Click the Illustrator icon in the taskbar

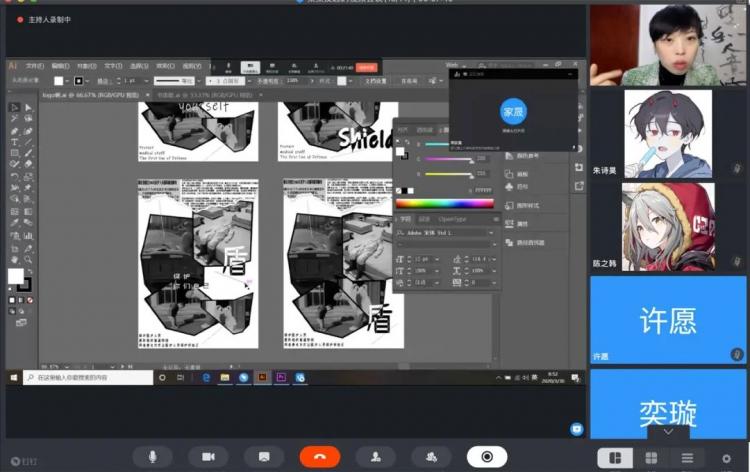[262, 378]
